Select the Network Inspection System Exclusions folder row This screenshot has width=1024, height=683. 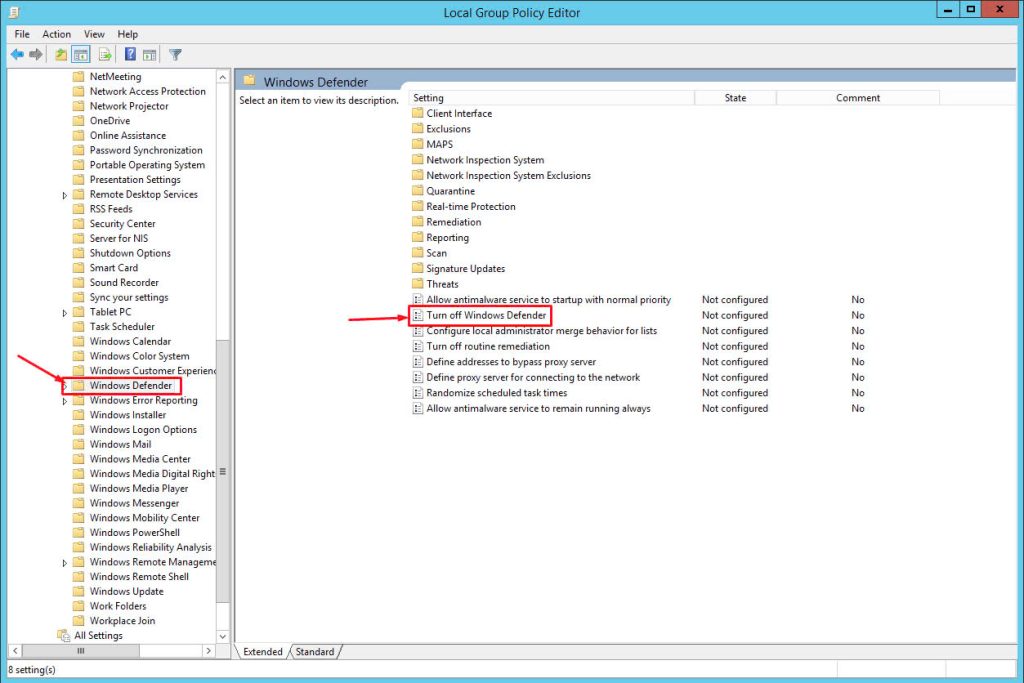(508, 176)
